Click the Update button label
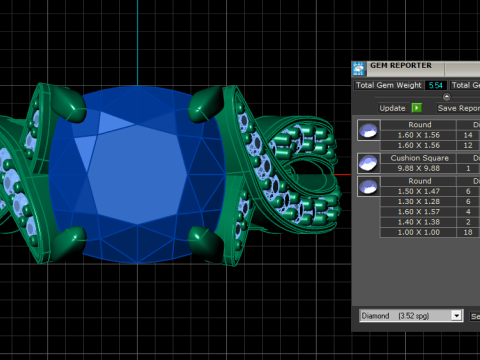Viewport: 480px width, 360px height. pos(392,108)
